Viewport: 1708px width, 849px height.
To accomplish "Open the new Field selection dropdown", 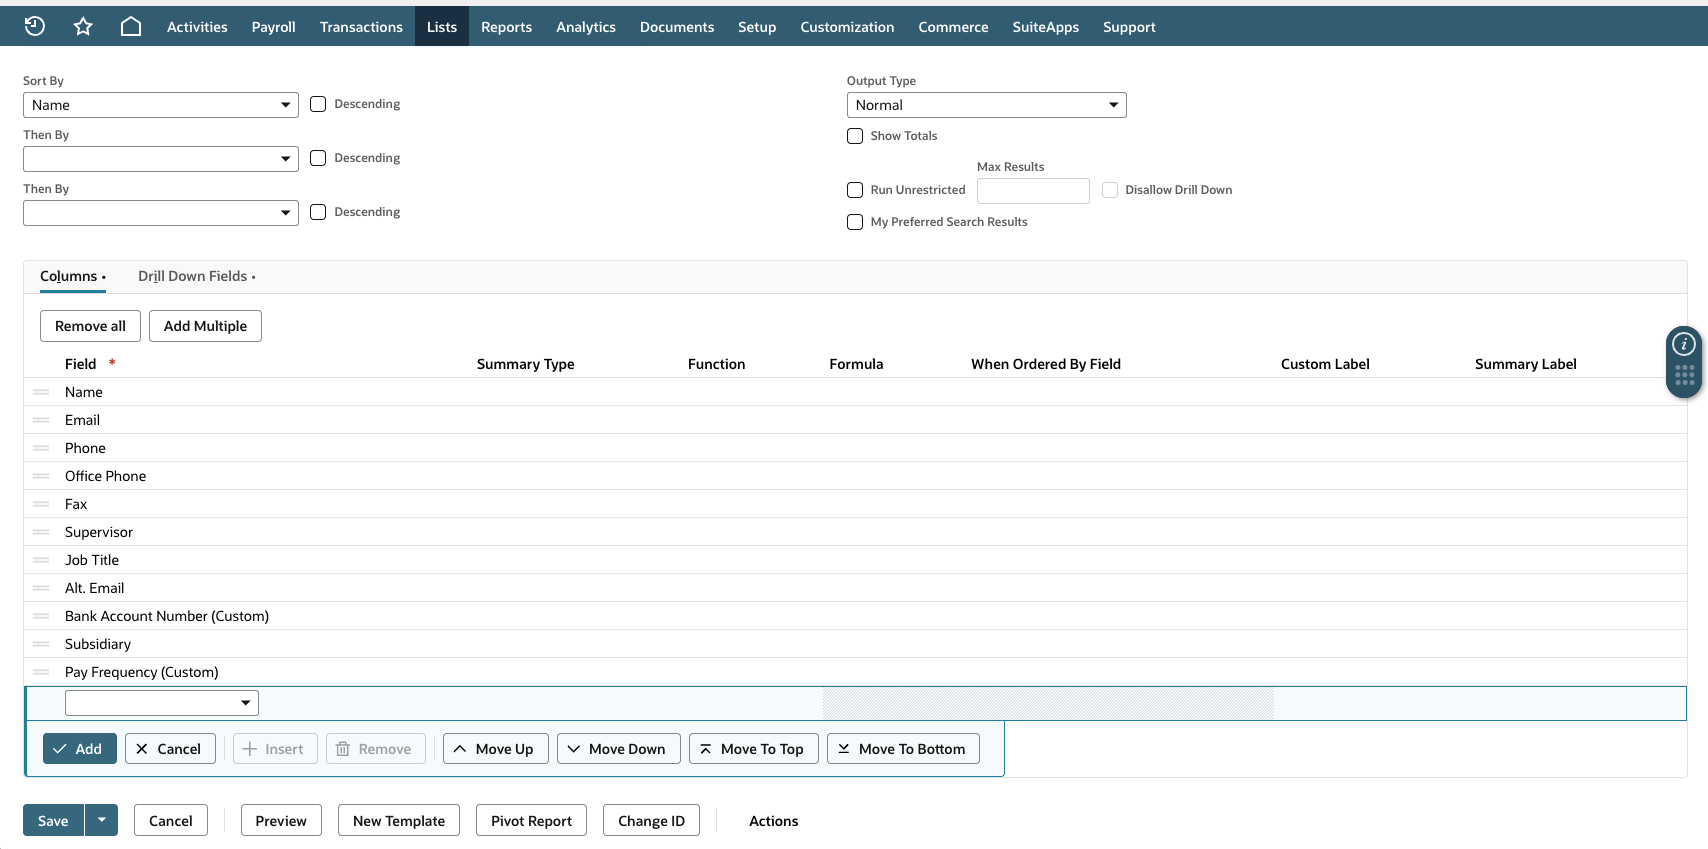I will pos(162,703).
